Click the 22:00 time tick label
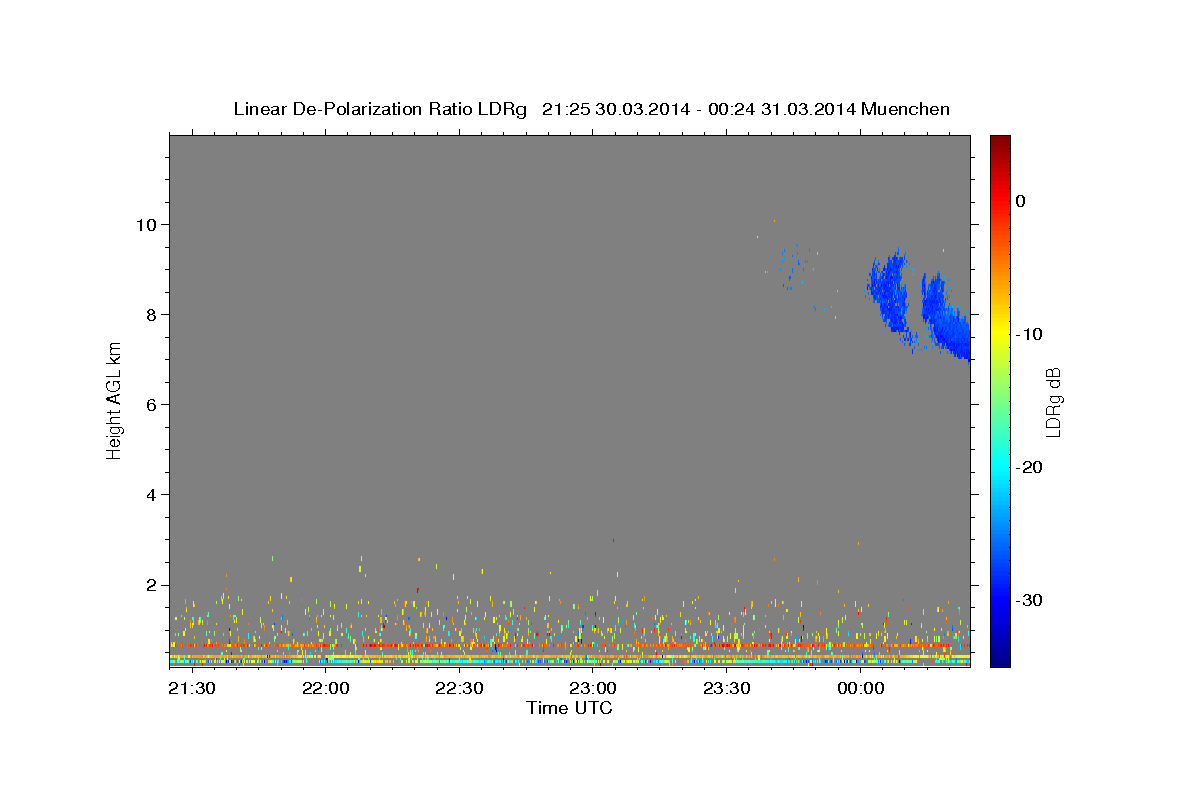Image resolution: width=1200 pixels, height=800 pixels. [325, 689]
